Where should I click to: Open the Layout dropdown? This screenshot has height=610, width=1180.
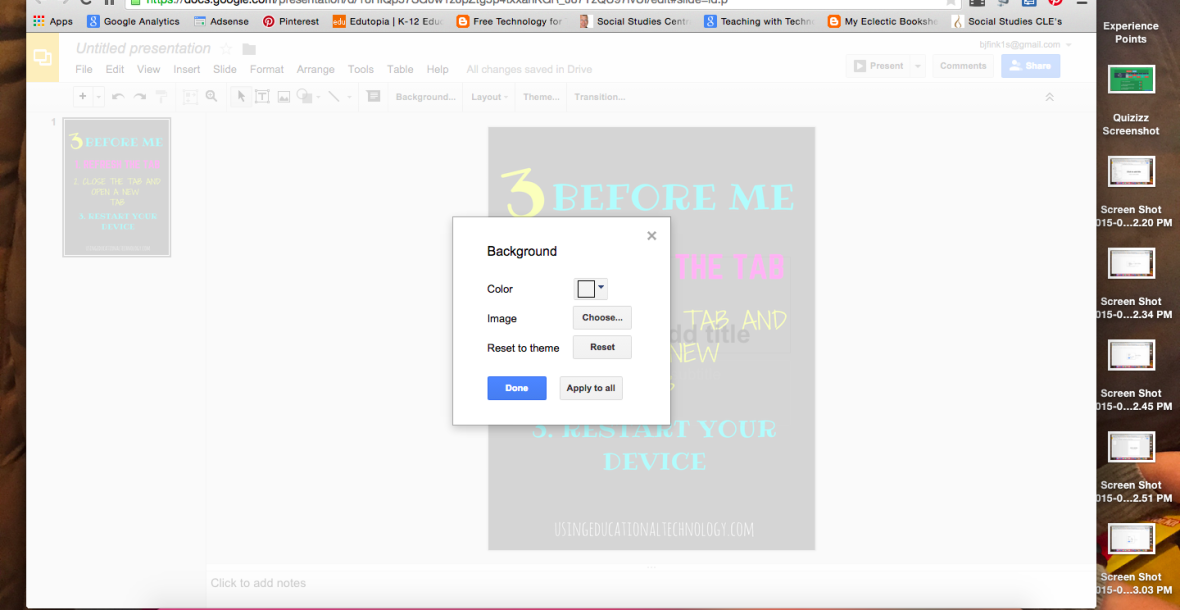(489, 96)
